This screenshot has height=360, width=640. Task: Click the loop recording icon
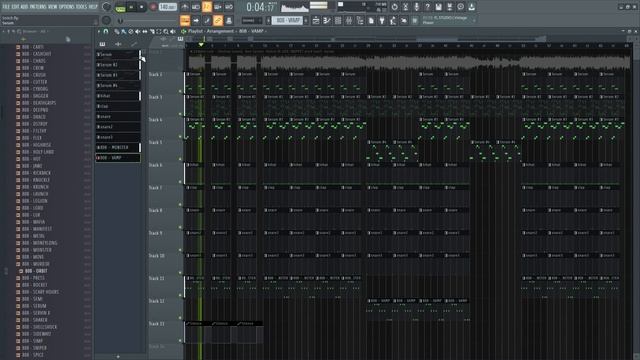(229, 7)
